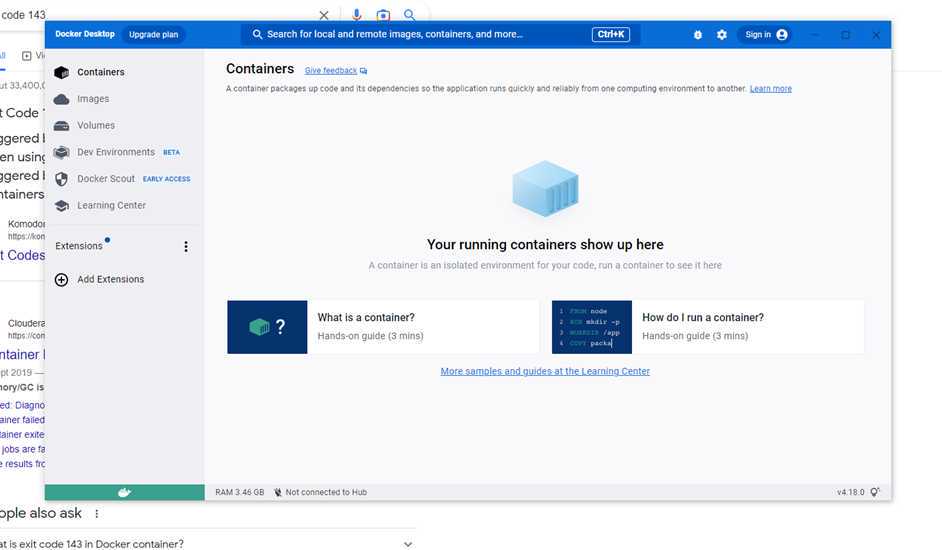Viewport: 942px width, 550px height.
Task: Click the Add Extensions plus icon
Action: click(61, 280)
